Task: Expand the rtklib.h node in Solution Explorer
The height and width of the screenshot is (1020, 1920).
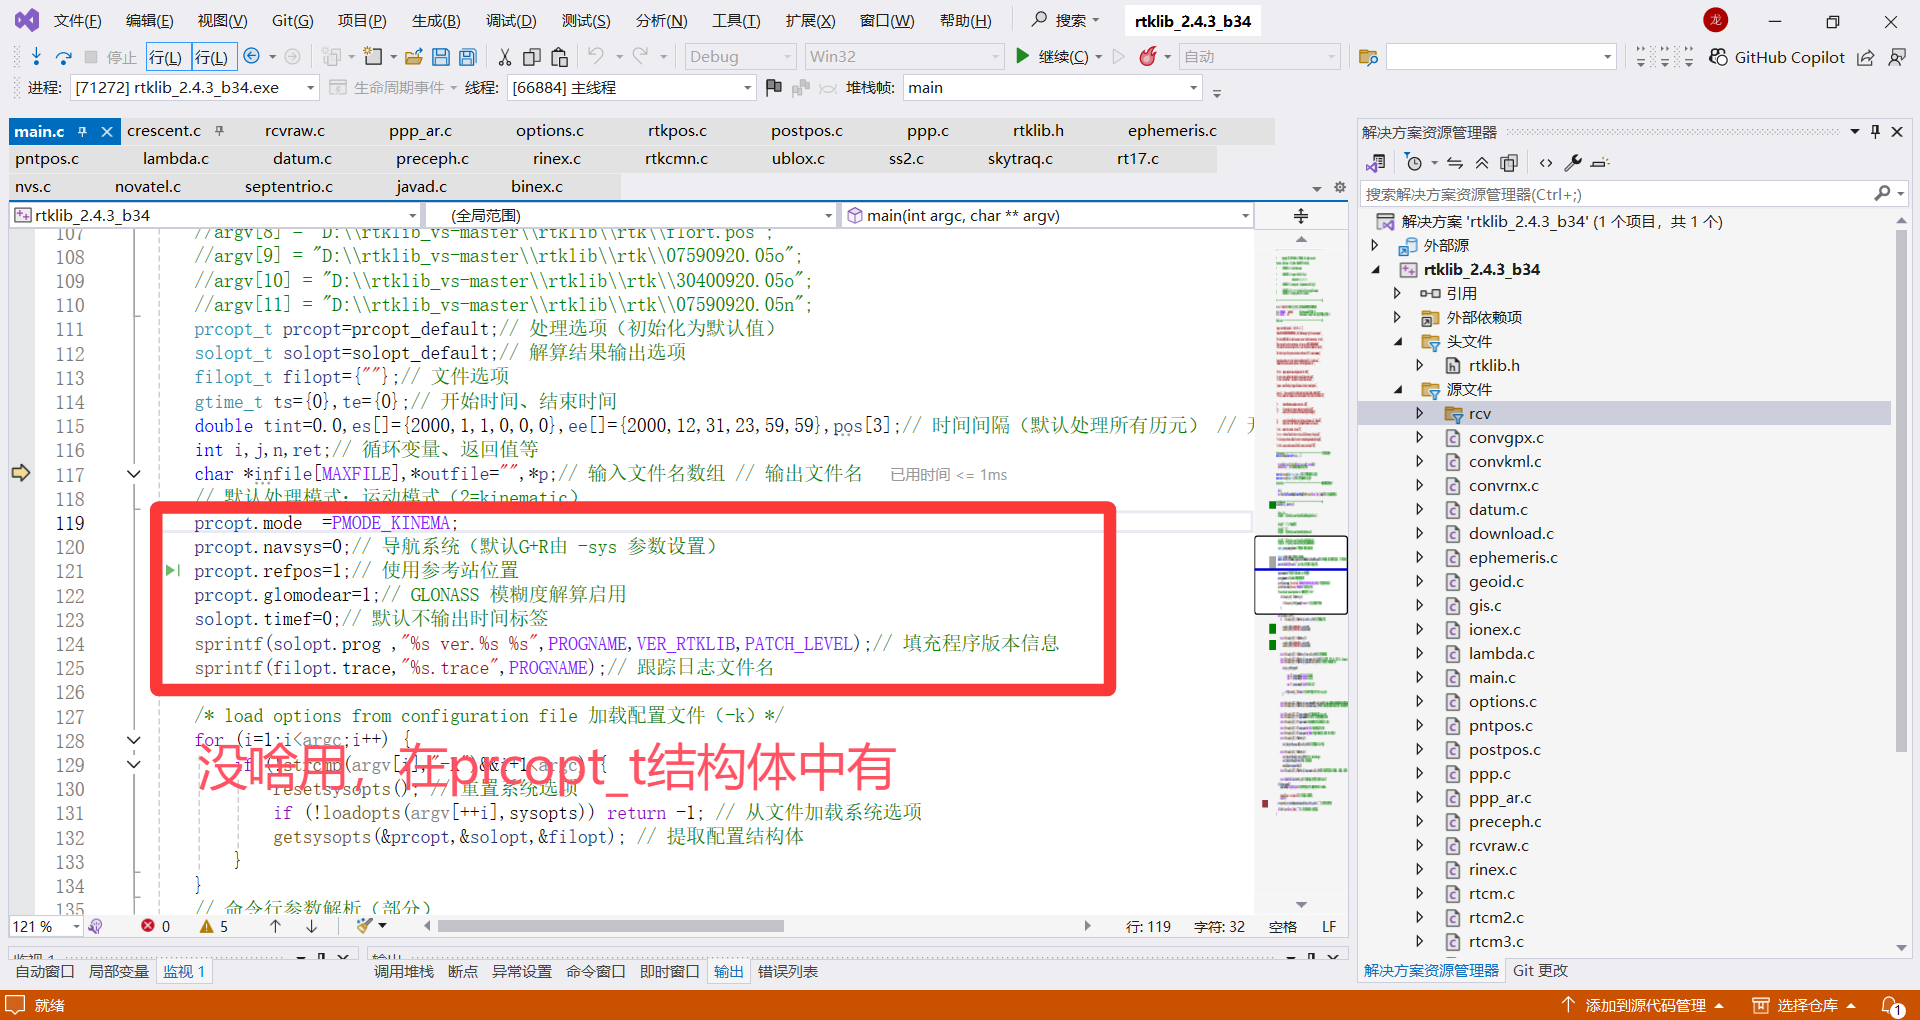Action: pos(1420,366)
